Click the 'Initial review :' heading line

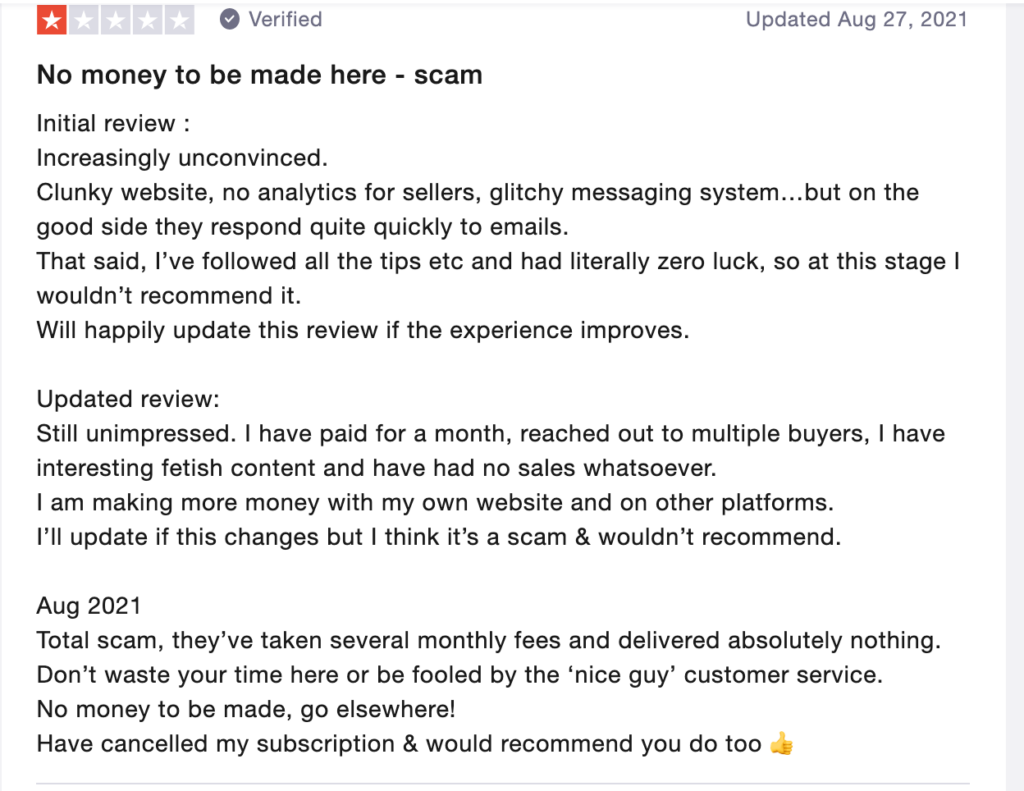pos(113,123)
